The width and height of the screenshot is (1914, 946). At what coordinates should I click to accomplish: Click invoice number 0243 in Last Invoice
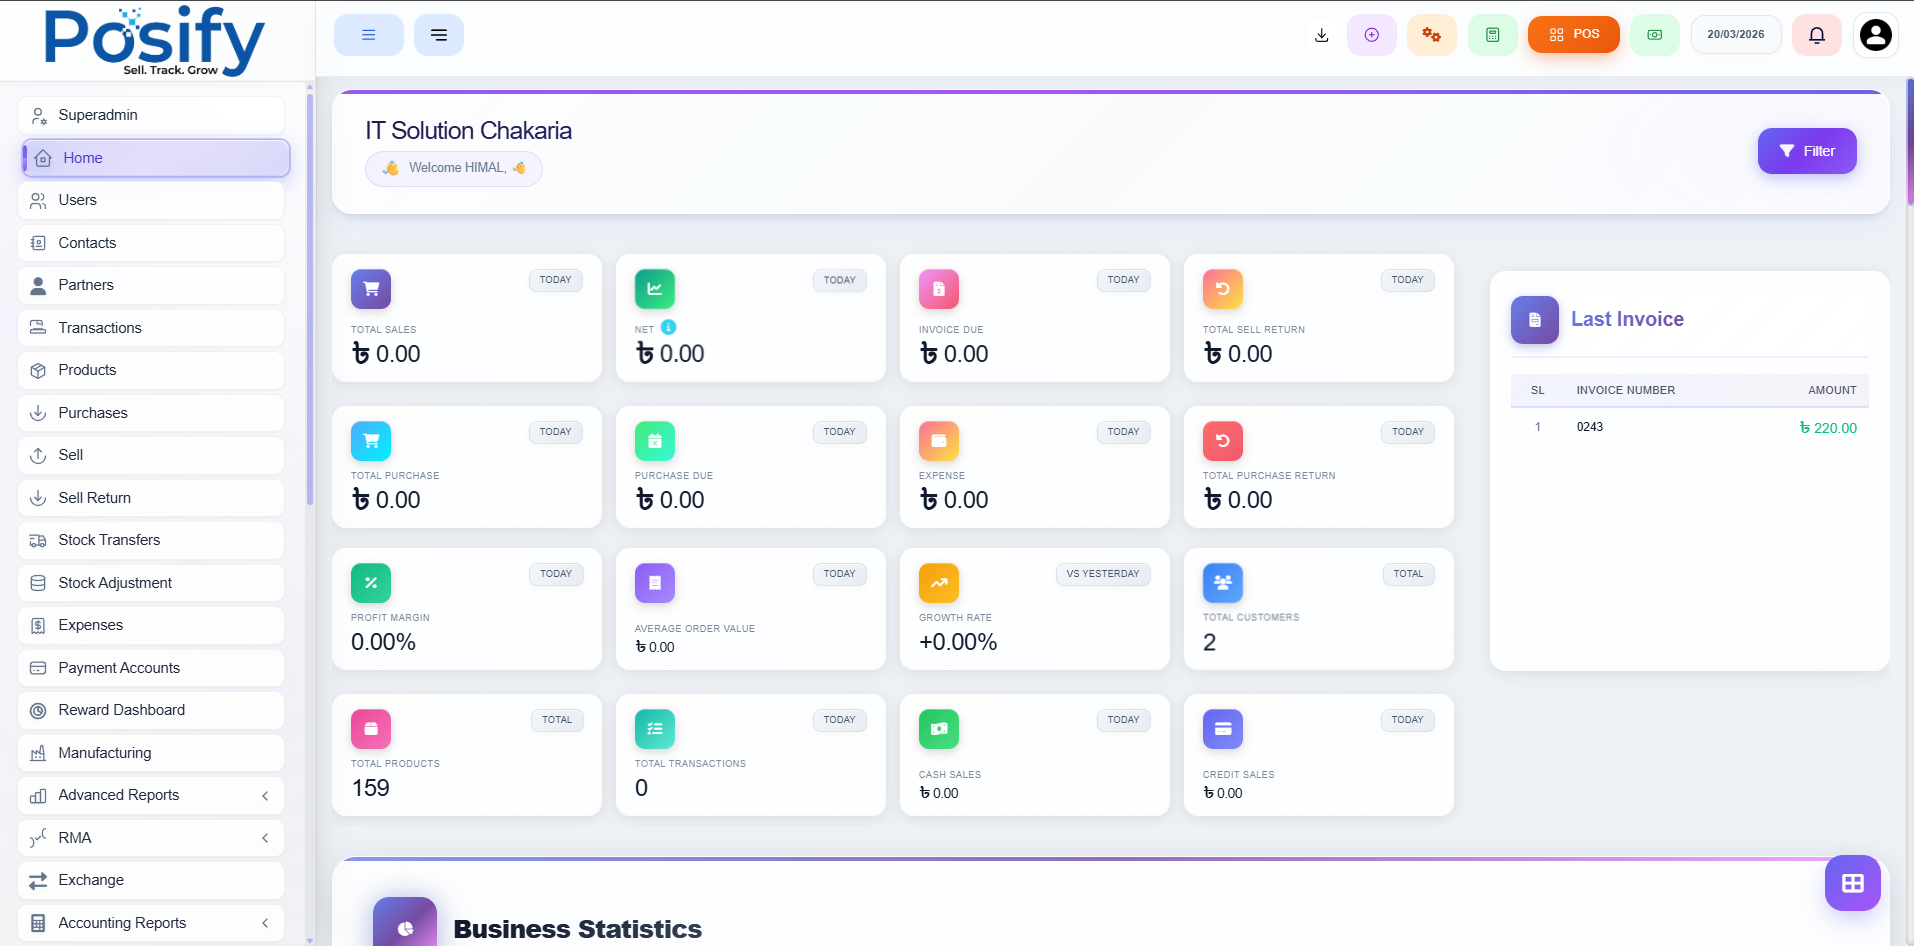coord(1589,426)
